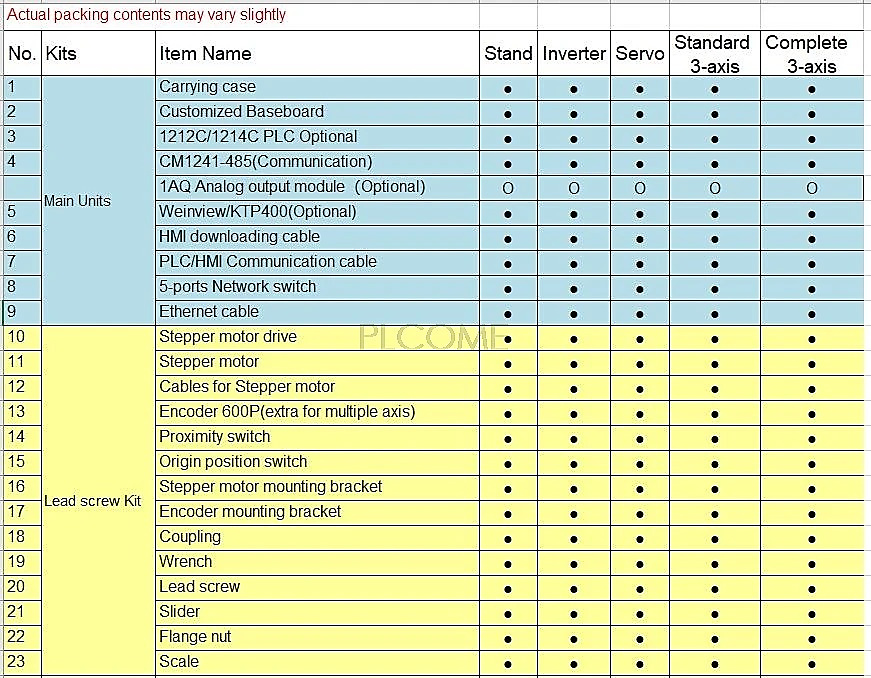Click the row number 10 cell
Image resolution: width=871 pixels, height=678 pixels.
pyautogui.click(x=22, y=338)
